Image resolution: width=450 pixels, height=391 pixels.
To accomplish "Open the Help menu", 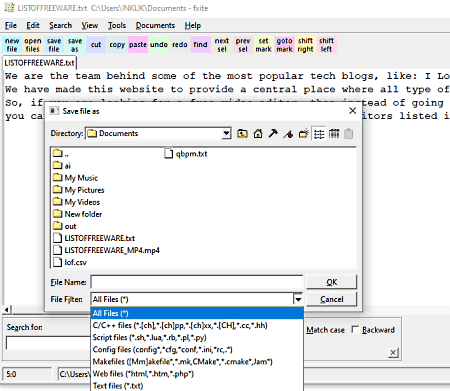I will [193, 25].
